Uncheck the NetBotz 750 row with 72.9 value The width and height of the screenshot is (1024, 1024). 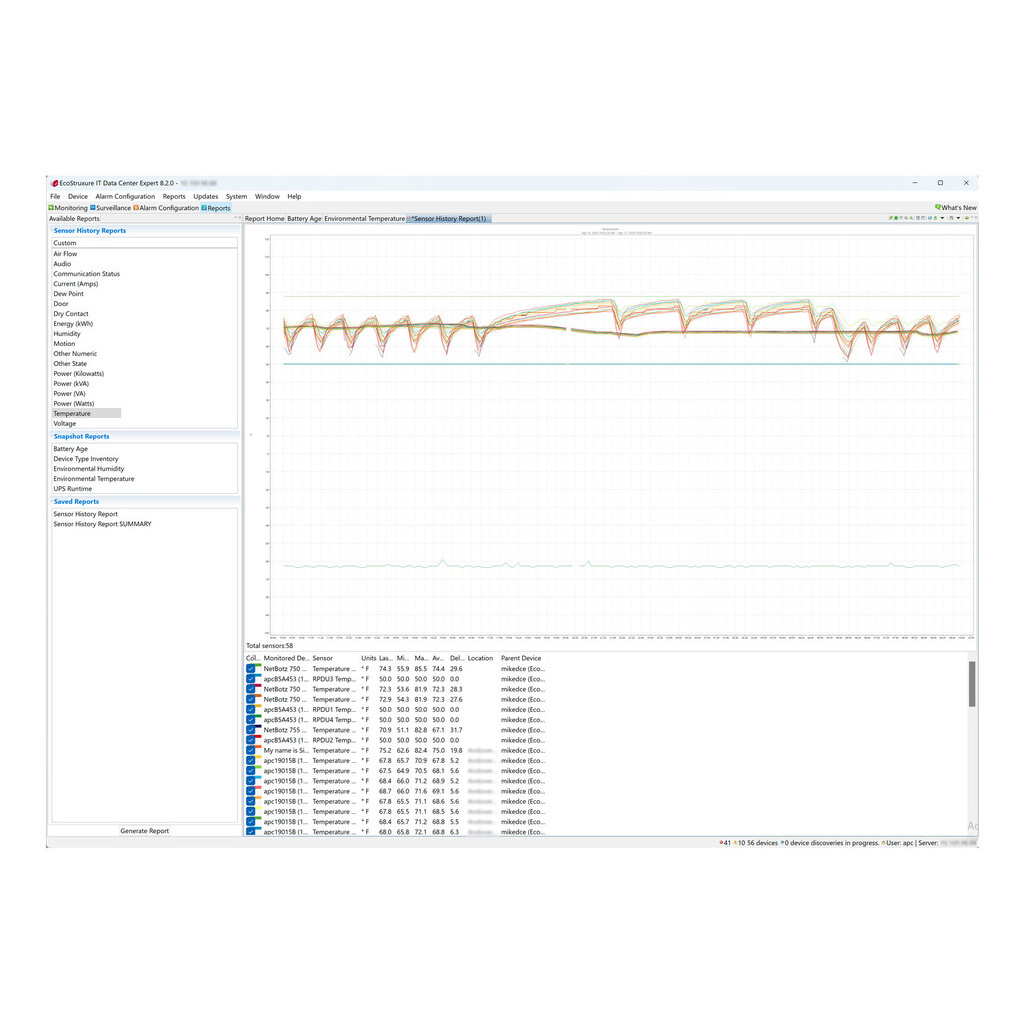point(251,699)
